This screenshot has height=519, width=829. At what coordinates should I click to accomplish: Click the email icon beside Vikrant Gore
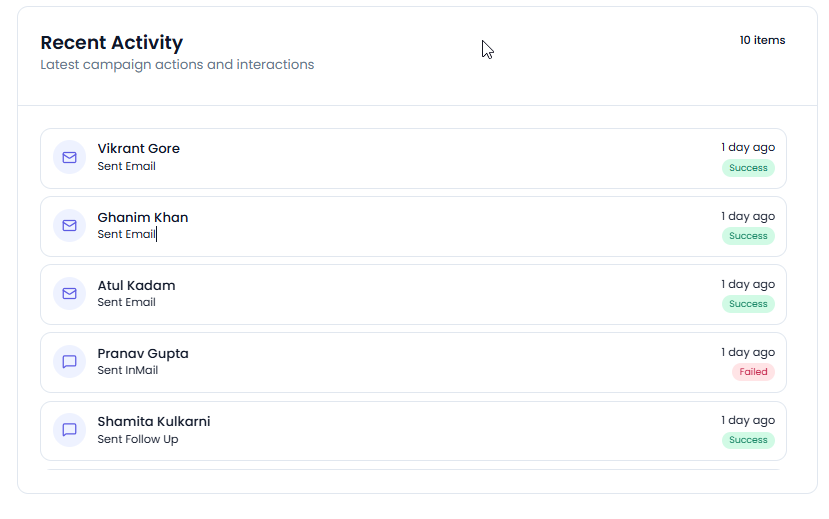pyautogui.click(x=69, y=157)
